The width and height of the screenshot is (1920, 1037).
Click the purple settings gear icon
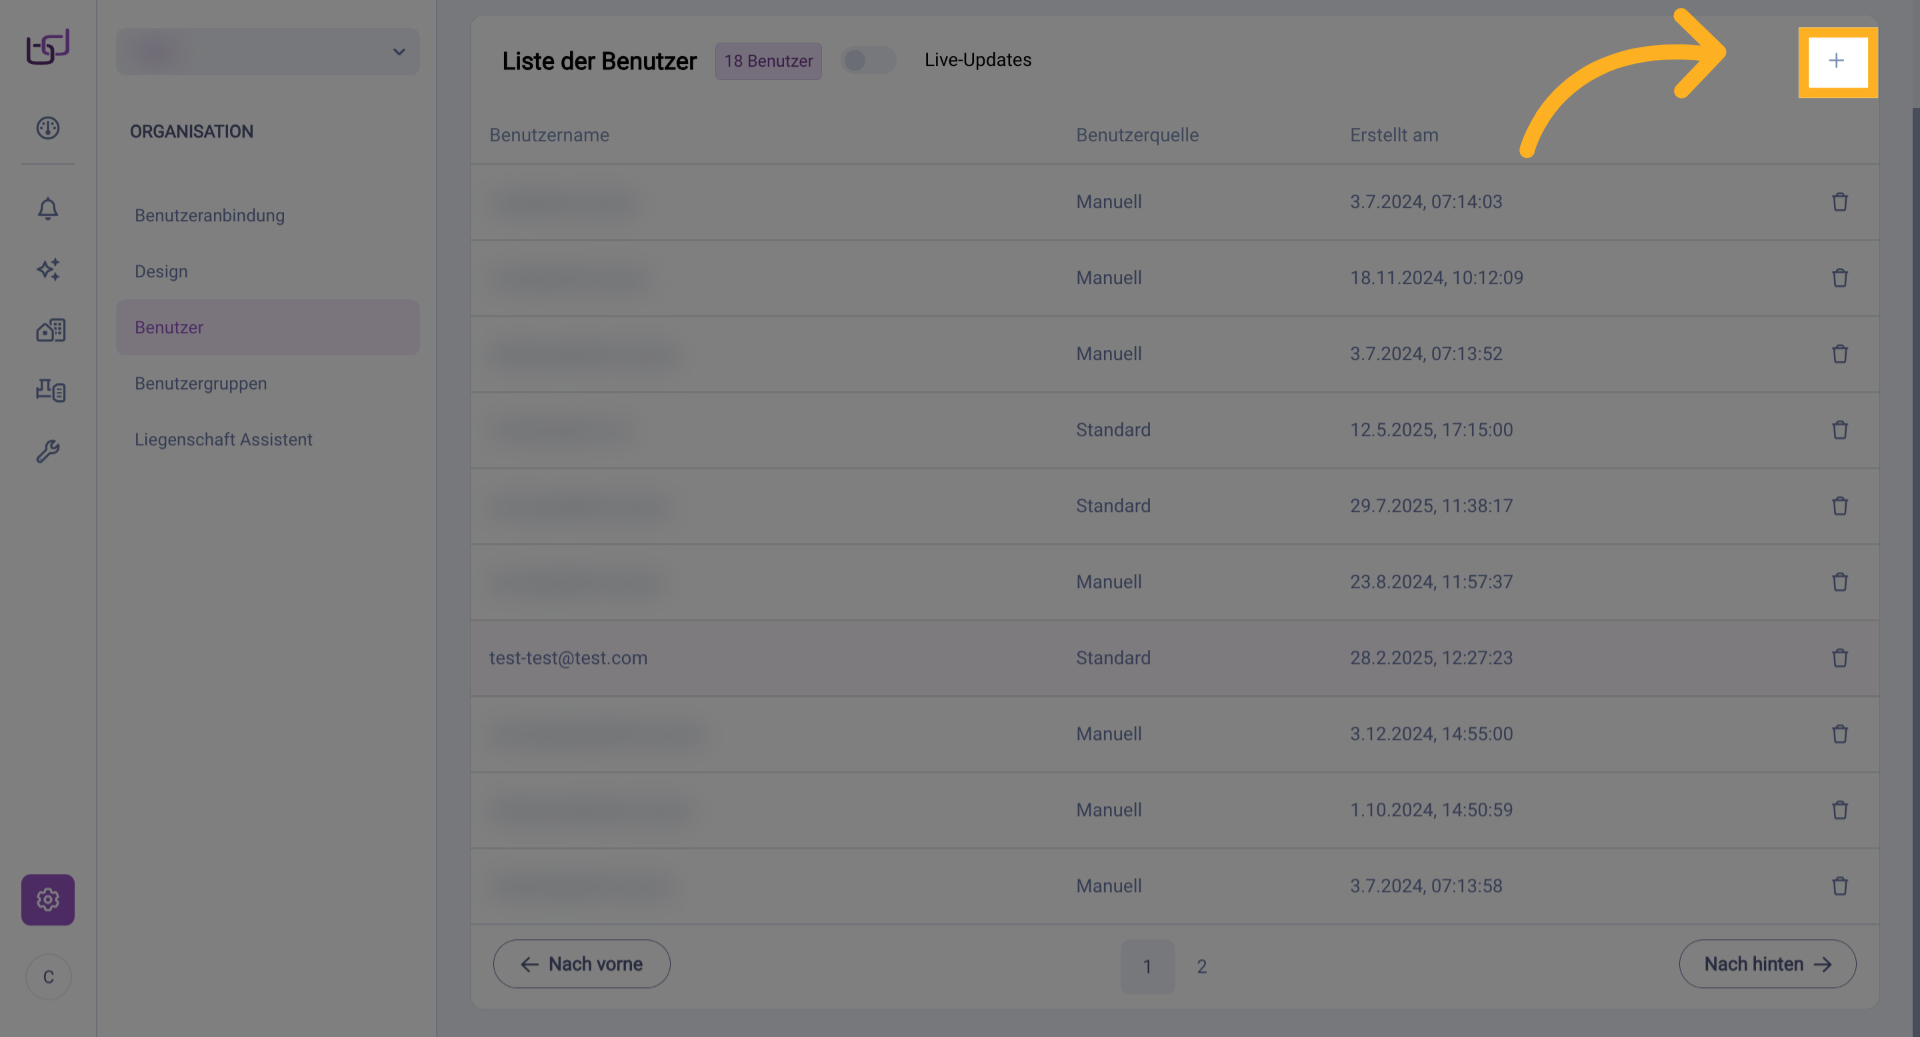48,900
